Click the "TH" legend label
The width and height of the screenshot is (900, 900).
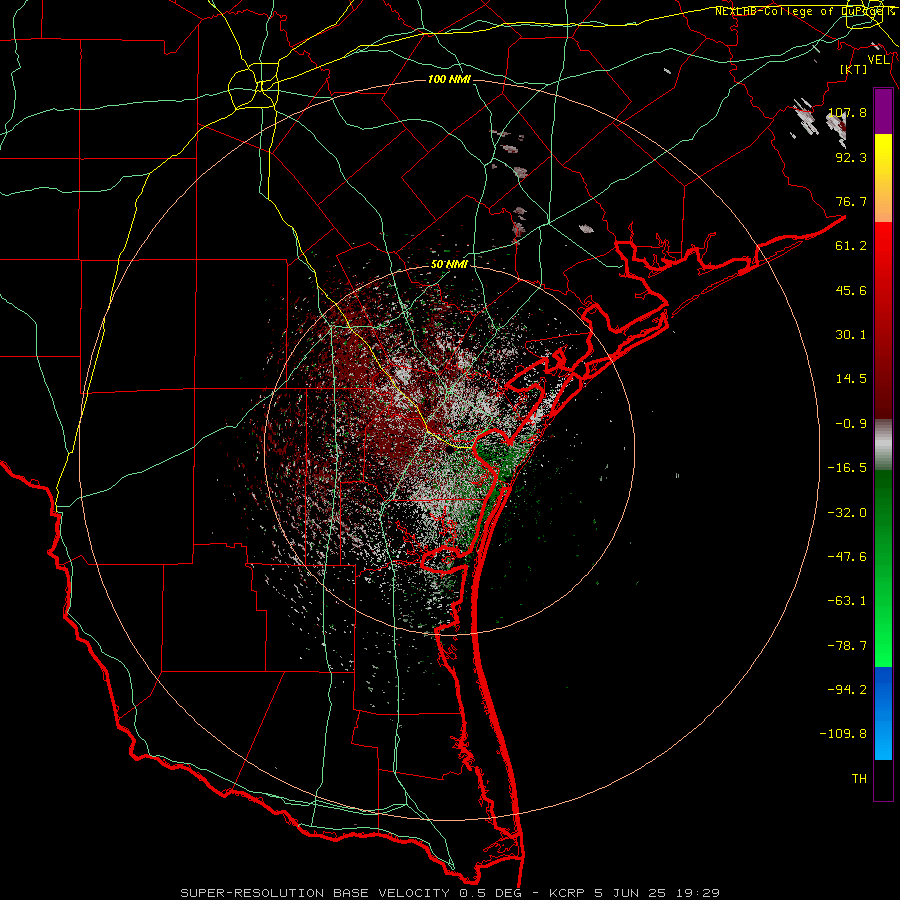pos(859,779)
